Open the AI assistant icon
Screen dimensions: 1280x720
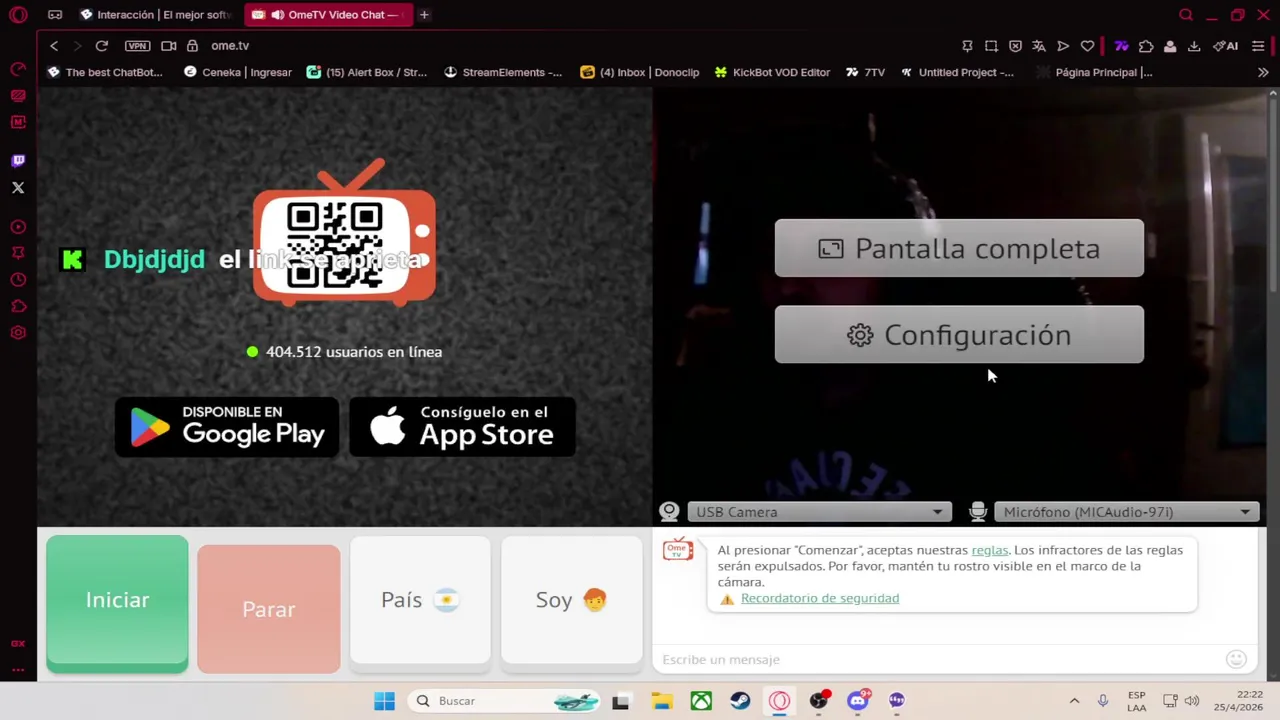click(x=1226, y=46)
